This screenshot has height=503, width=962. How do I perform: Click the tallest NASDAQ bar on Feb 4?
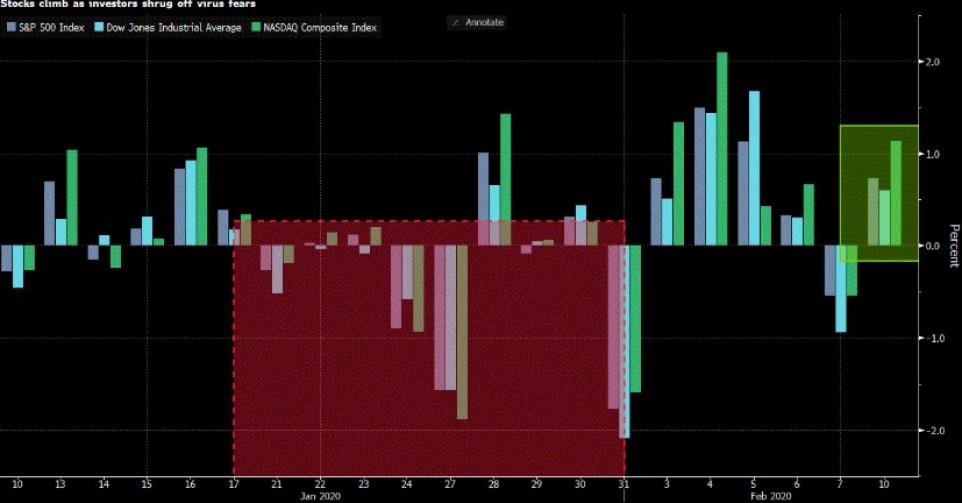[x=722, y=148]
